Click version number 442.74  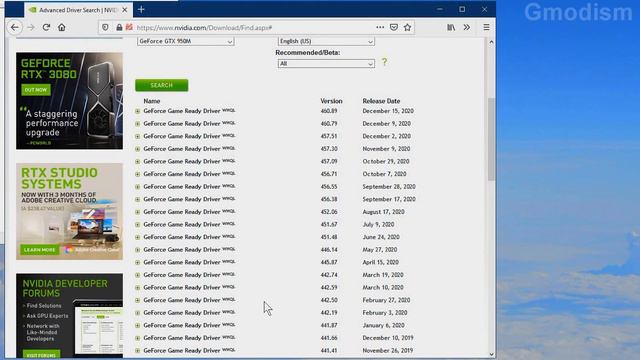(x=329, y=275)
